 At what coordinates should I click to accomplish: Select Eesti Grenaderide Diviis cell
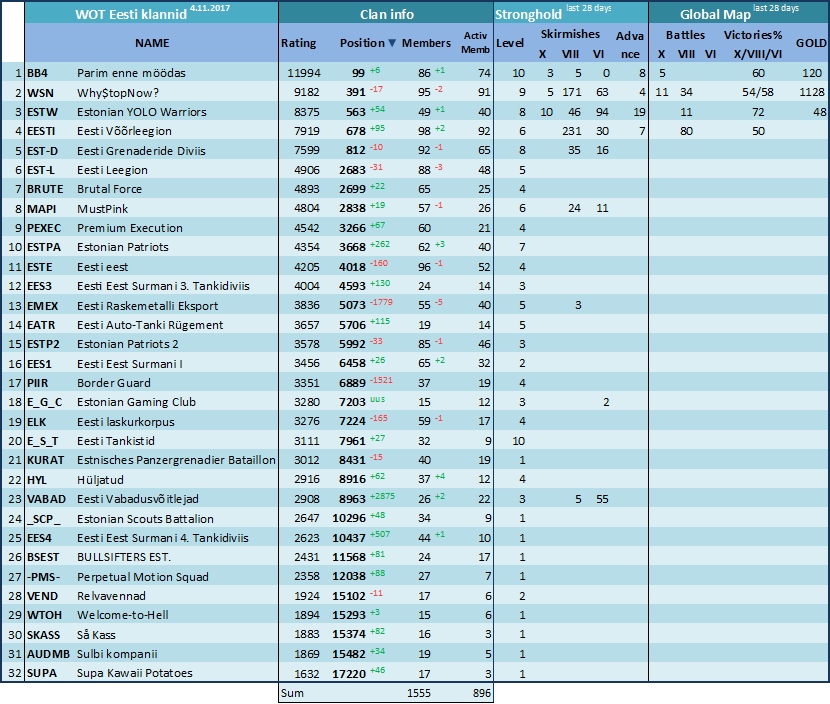pos(141,151)
